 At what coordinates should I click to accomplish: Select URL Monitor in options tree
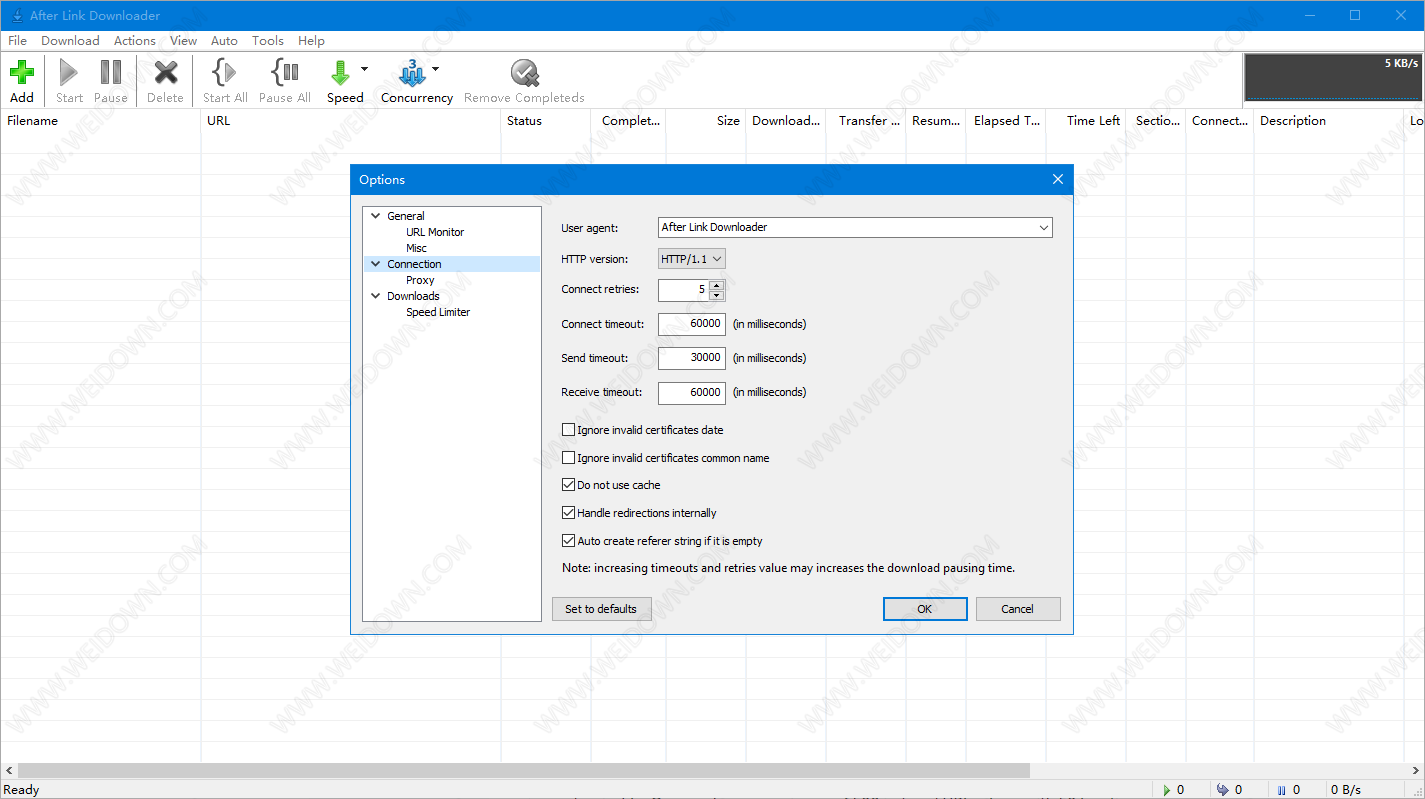(435, 232)
